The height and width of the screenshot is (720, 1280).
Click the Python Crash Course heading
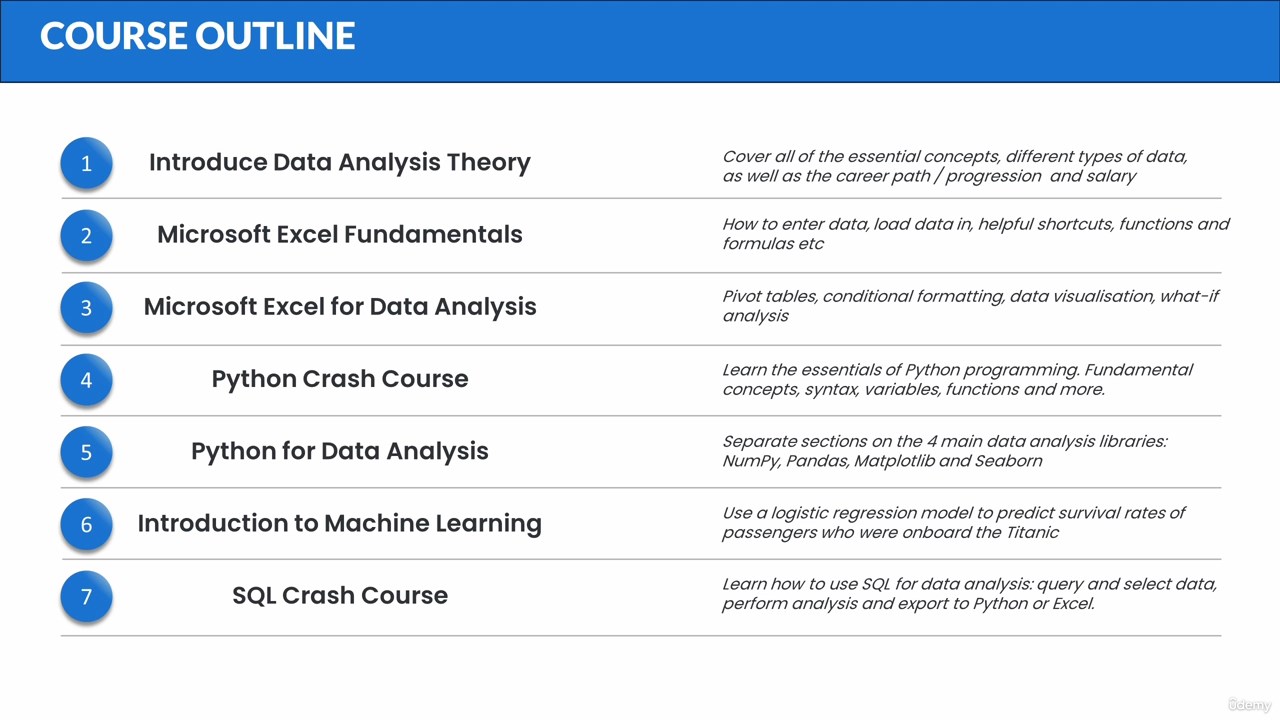coord(340,379)
